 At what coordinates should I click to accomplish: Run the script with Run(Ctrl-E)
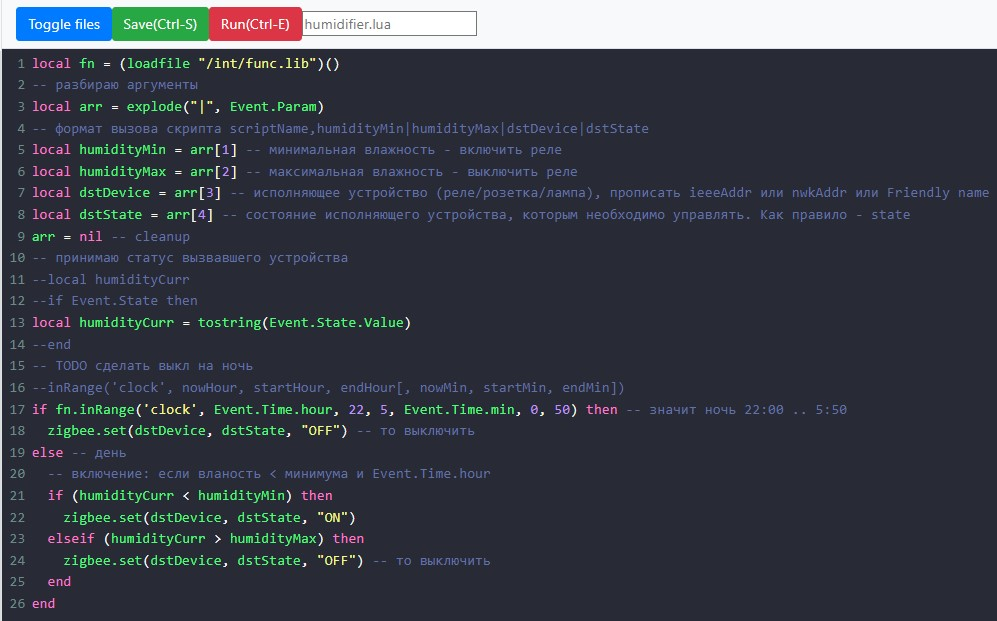(255, 24)
